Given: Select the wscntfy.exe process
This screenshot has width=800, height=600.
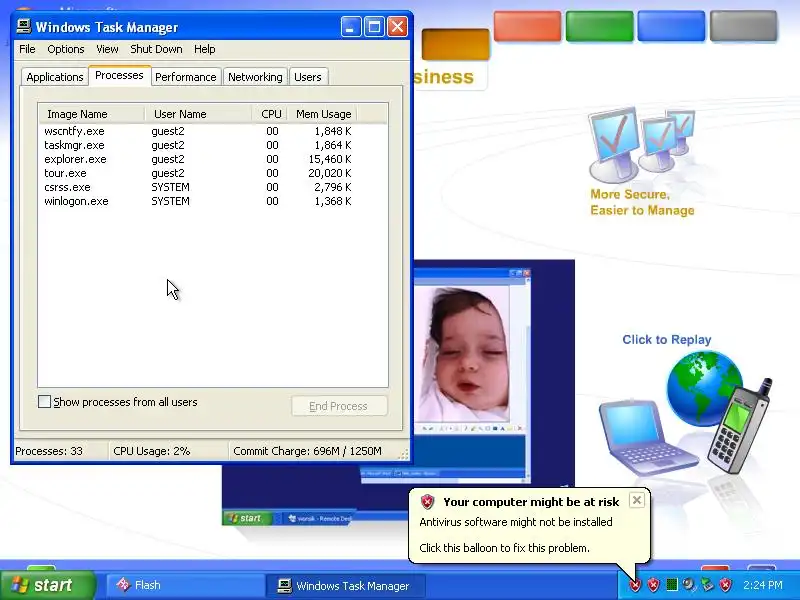Looking at the screenshot, I should (x=74, y=131).
